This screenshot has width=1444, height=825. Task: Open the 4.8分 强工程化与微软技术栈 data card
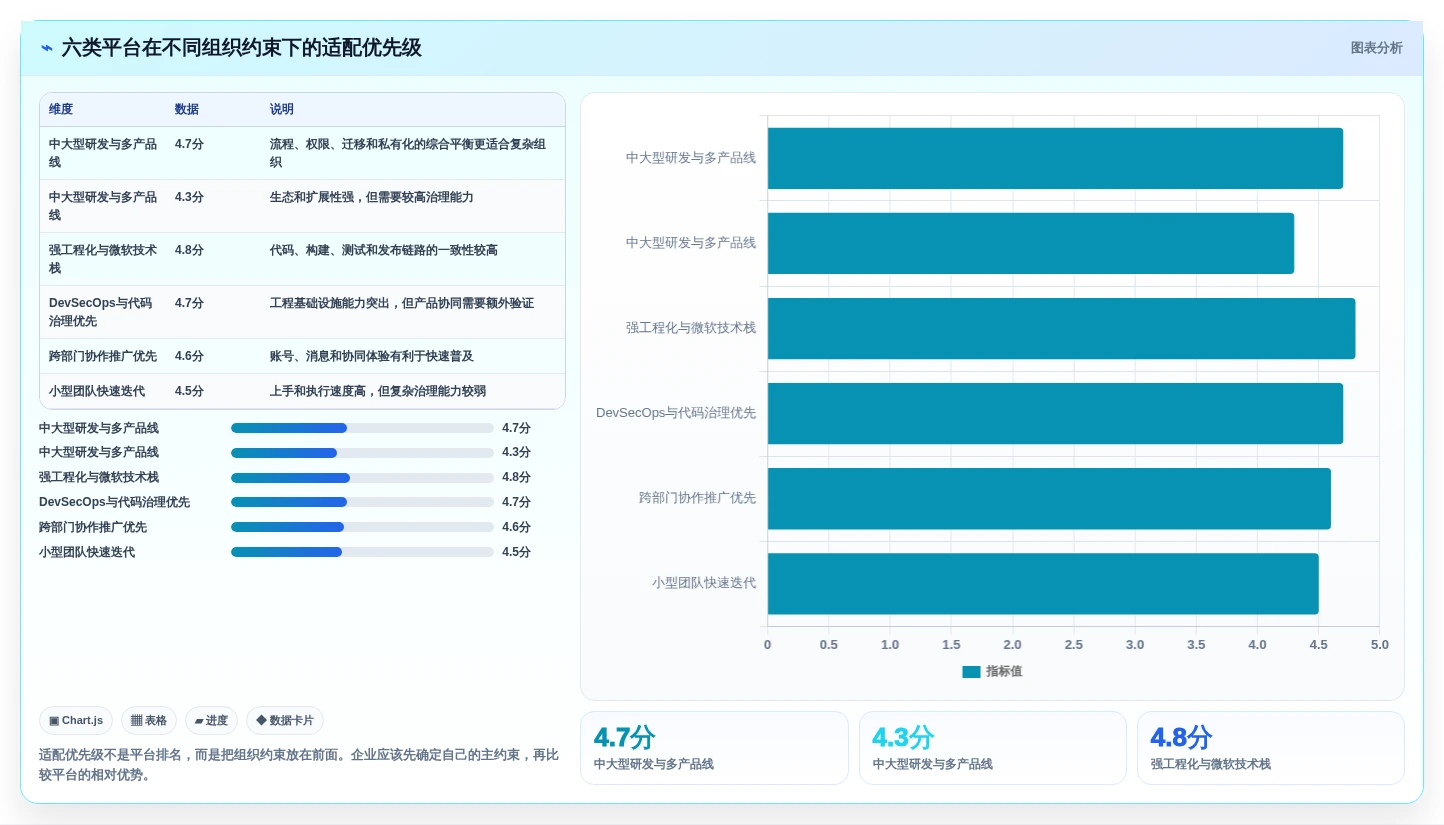pos(1270,748)
